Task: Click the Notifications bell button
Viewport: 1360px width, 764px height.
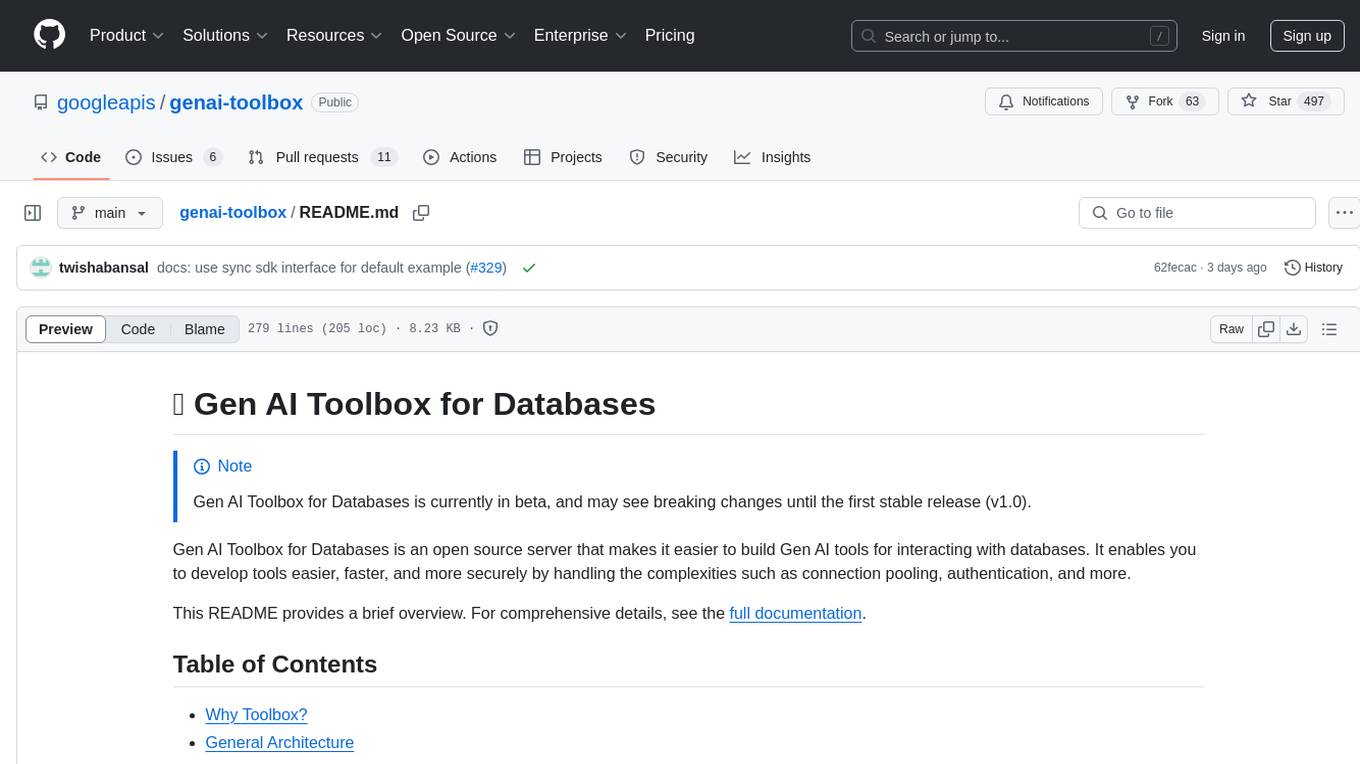Action: (1044, 102)
